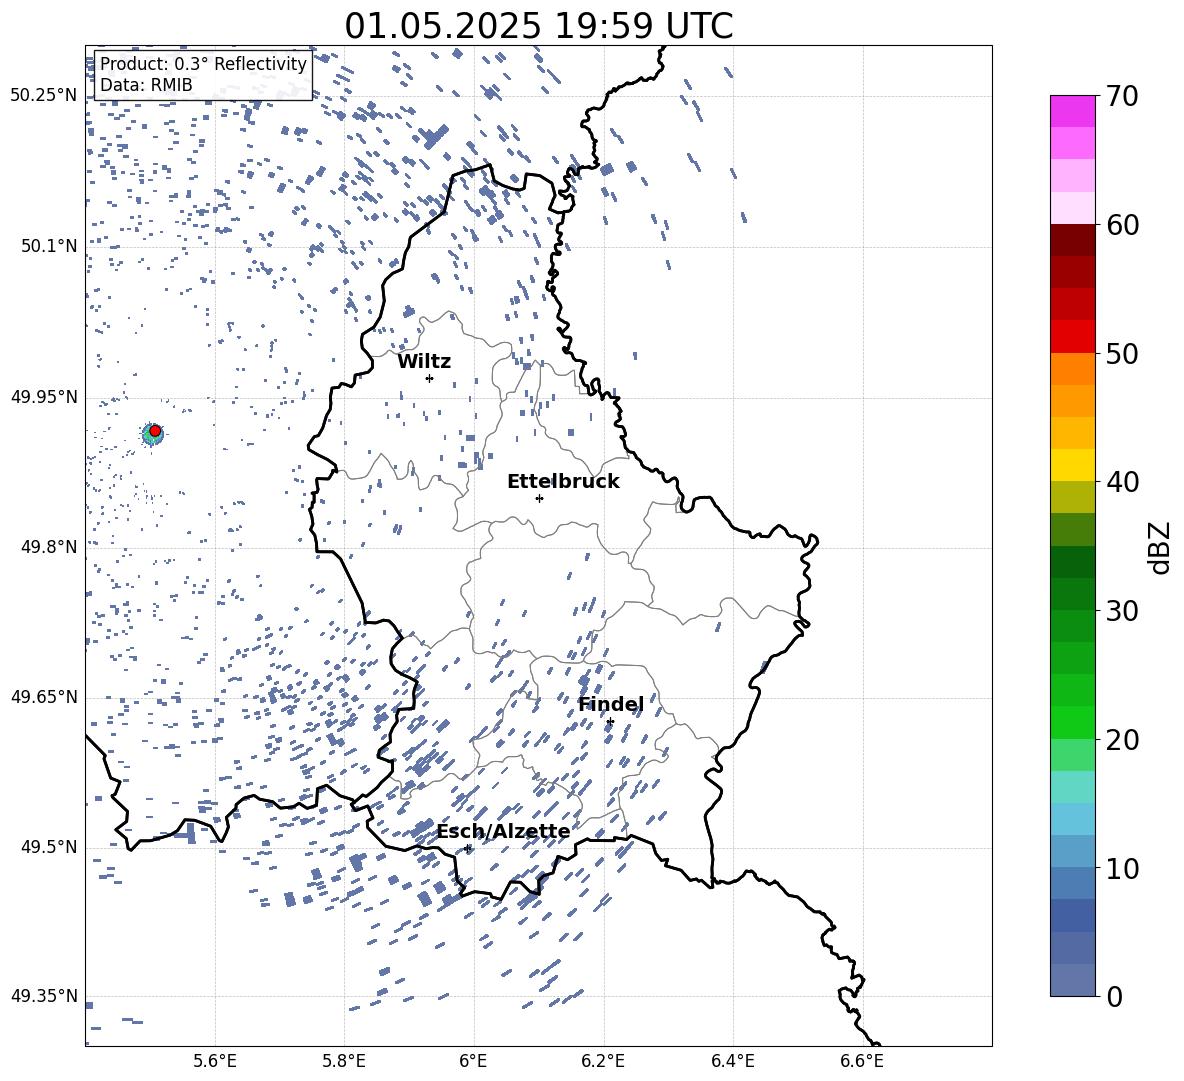Viewport: 1184px width, 1081px height.
Task: Click the 10 colorbar tick label
Action: [1122, 868]
